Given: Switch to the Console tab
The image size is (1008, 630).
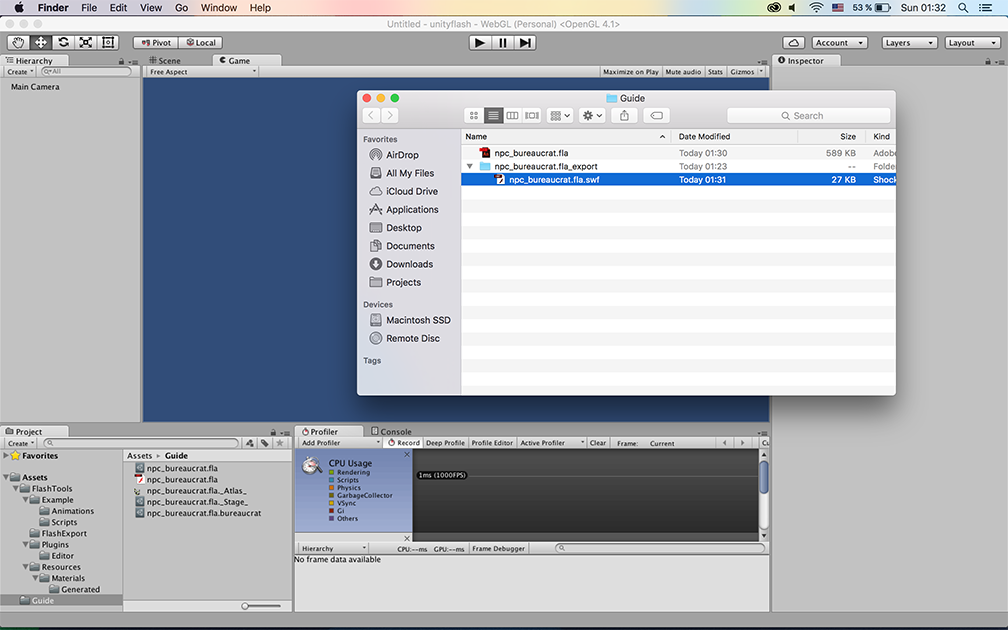Looking at the screenshot, I should [395, 432].
